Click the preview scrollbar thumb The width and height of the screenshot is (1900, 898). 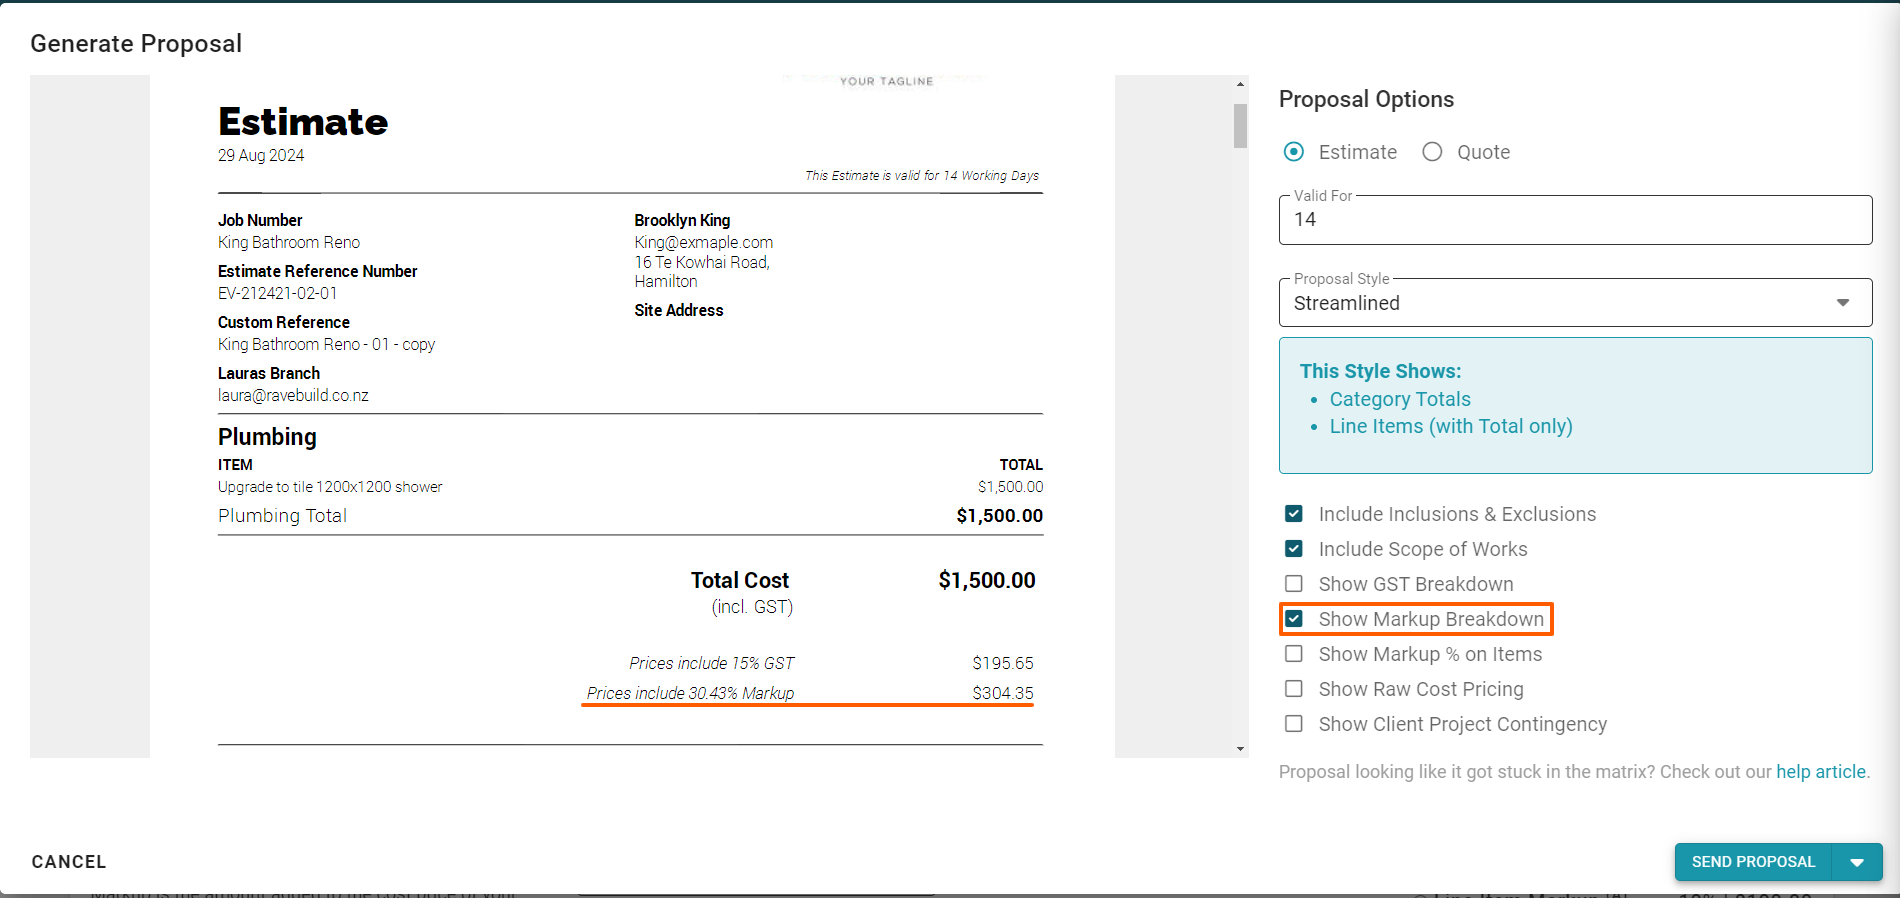point(1240,126)
